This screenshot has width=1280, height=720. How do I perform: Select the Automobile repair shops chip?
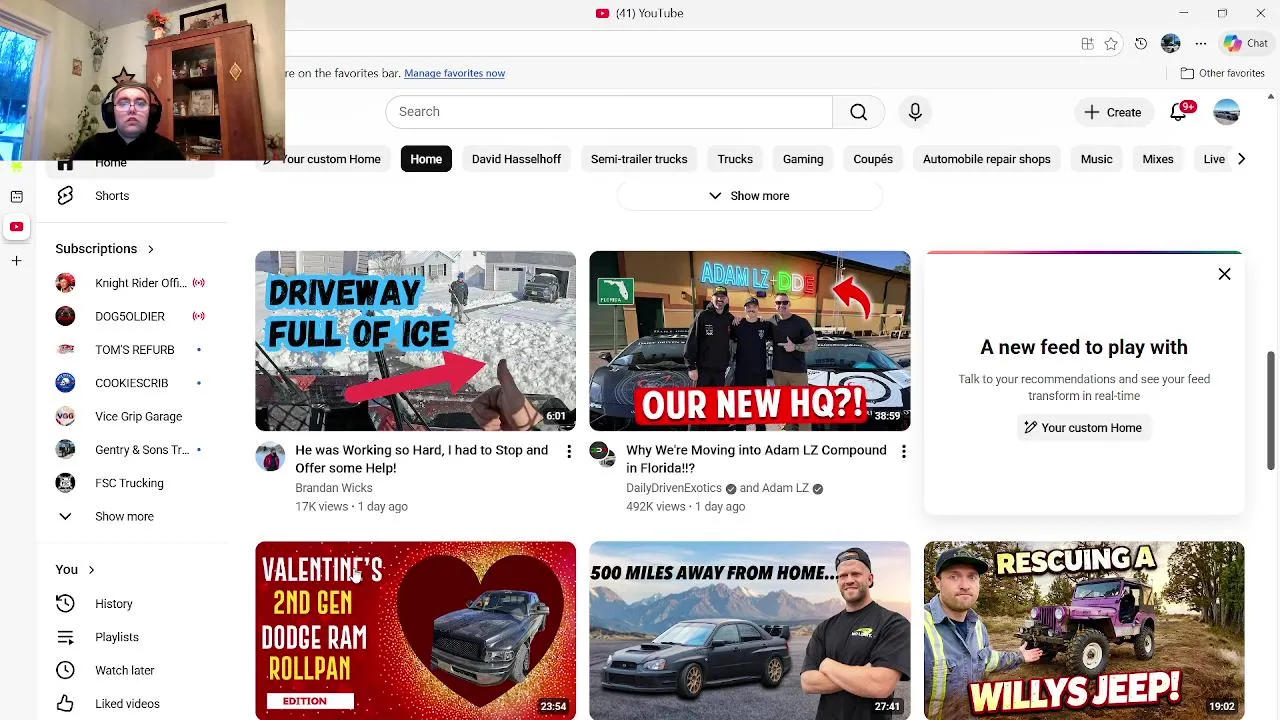[x=987, y=159]
